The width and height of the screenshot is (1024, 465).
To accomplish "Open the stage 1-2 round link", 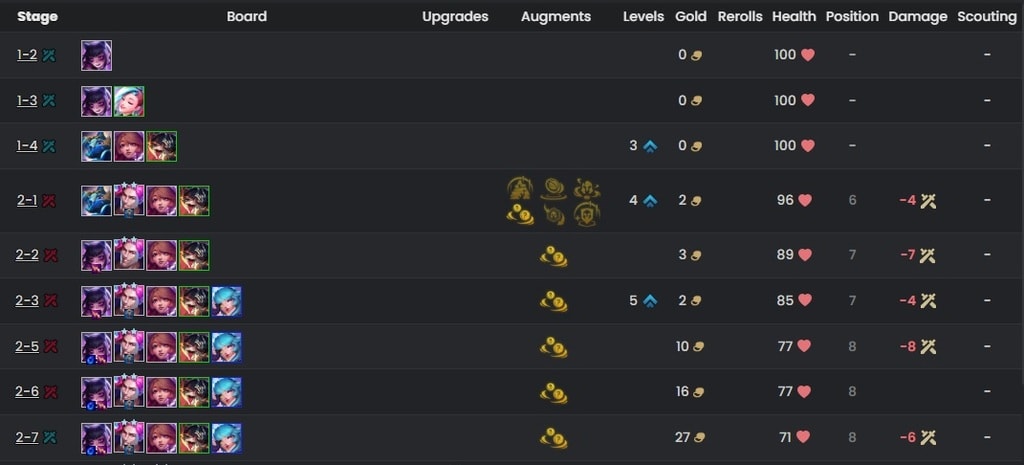I will pyautogui.click(x=27, y=55).
